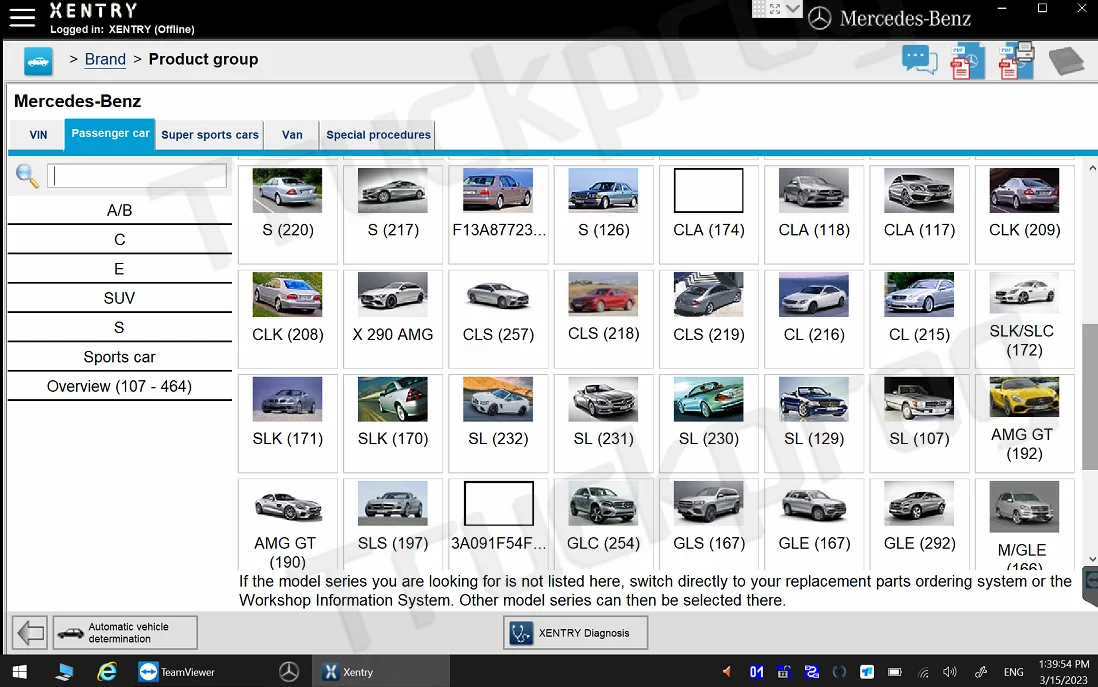Choose the SLK (170) model tile
This screenshot has width=1098, height=687.
[393, 423]
